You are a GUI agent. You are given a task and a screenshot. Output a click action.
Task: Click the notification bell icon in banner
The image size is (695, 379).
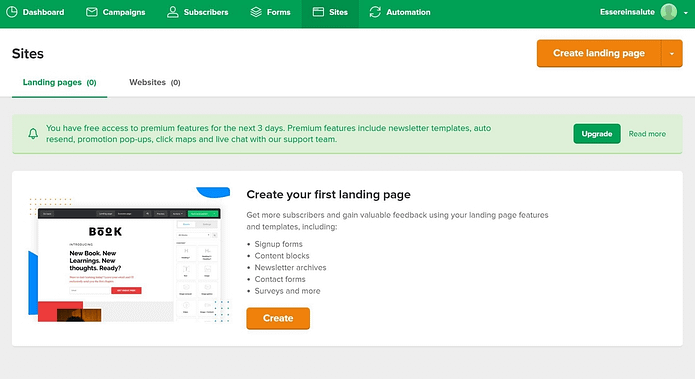33,133
